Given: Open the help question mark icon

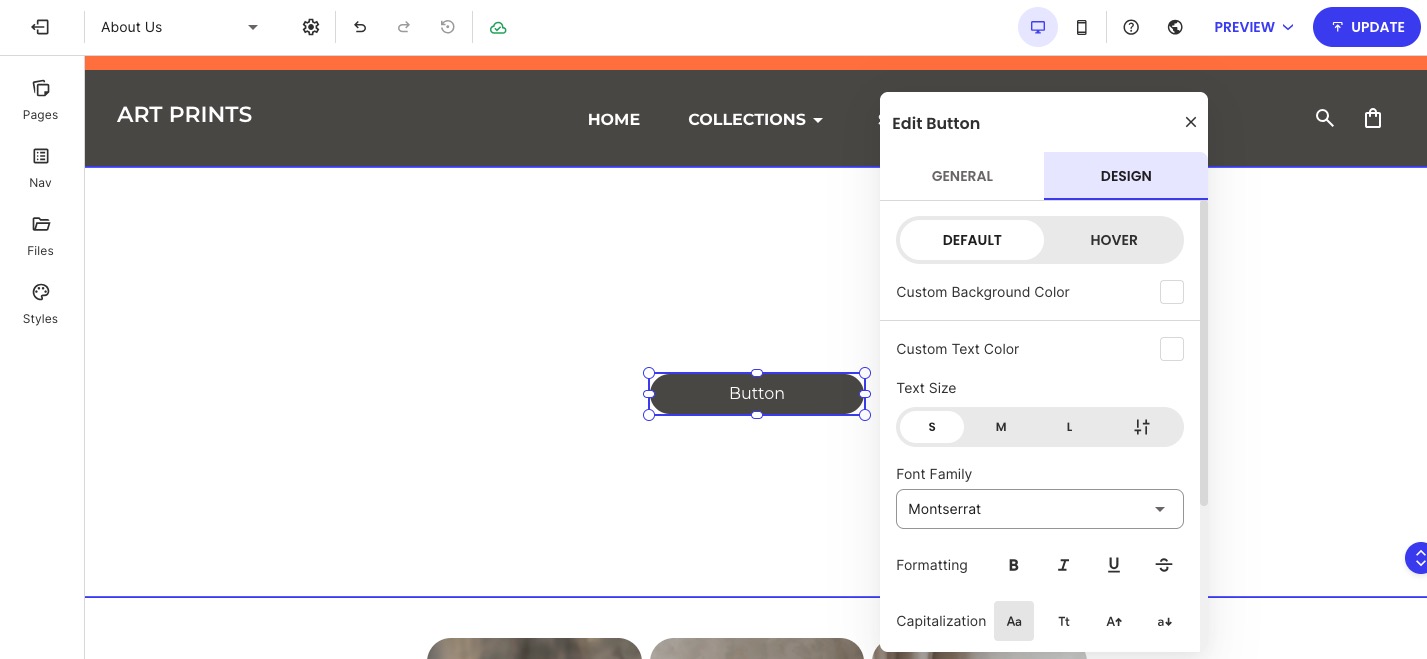Looking at the screenshot, I should click(x=1131, y=27).
